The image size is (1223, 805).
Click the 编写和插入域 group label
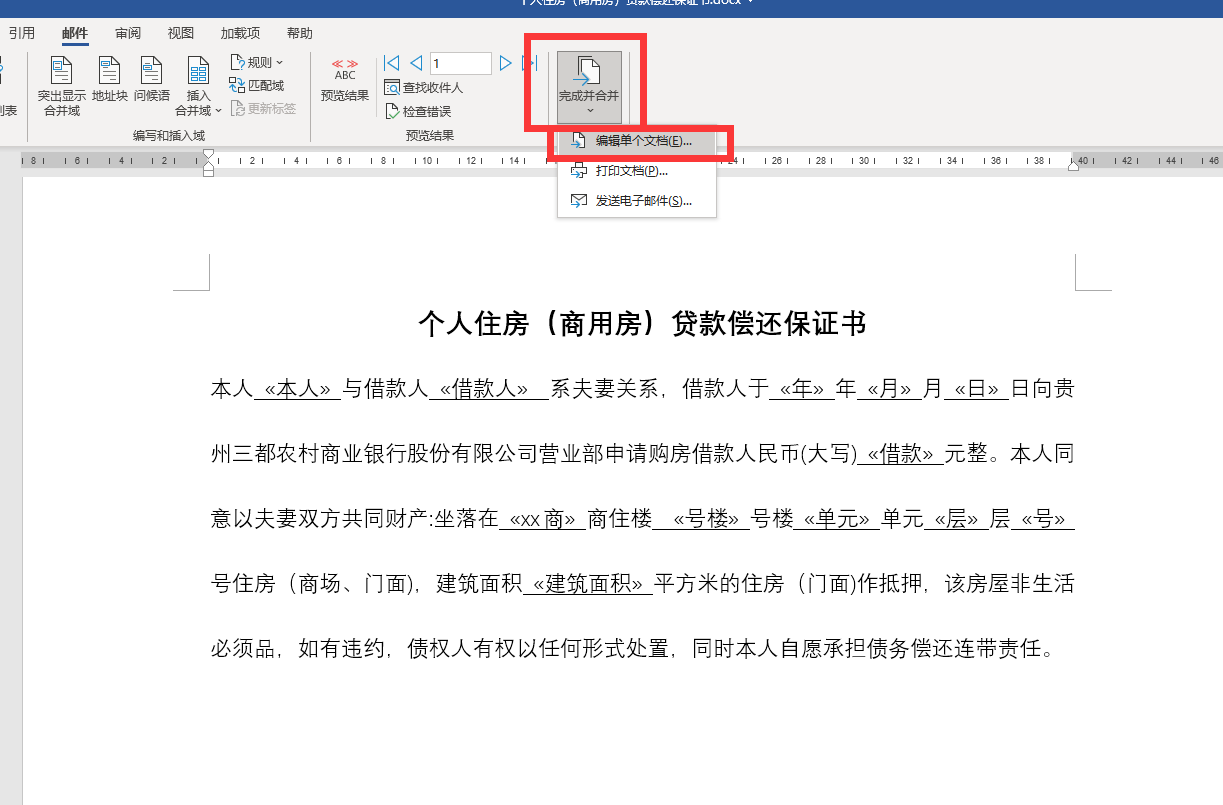click(168, 135)
